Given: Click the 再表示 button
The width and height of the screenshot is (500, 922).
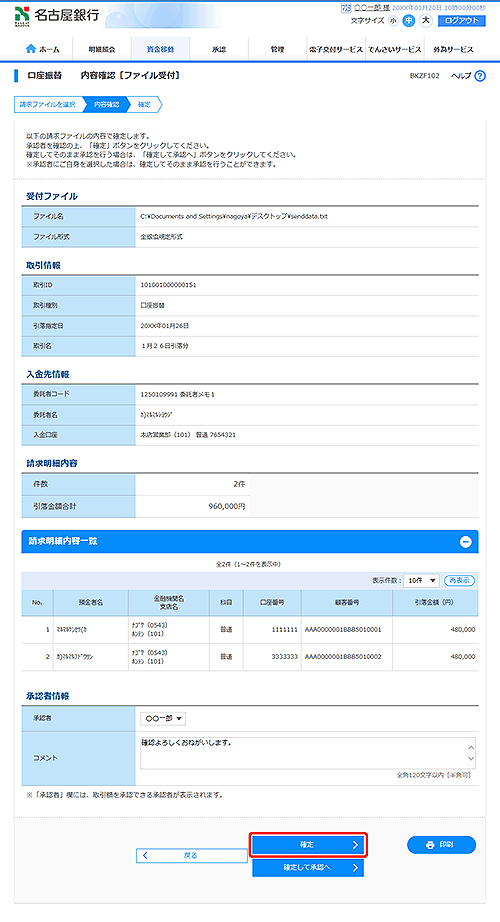Looking at the screenshot, I should [459, 580].
